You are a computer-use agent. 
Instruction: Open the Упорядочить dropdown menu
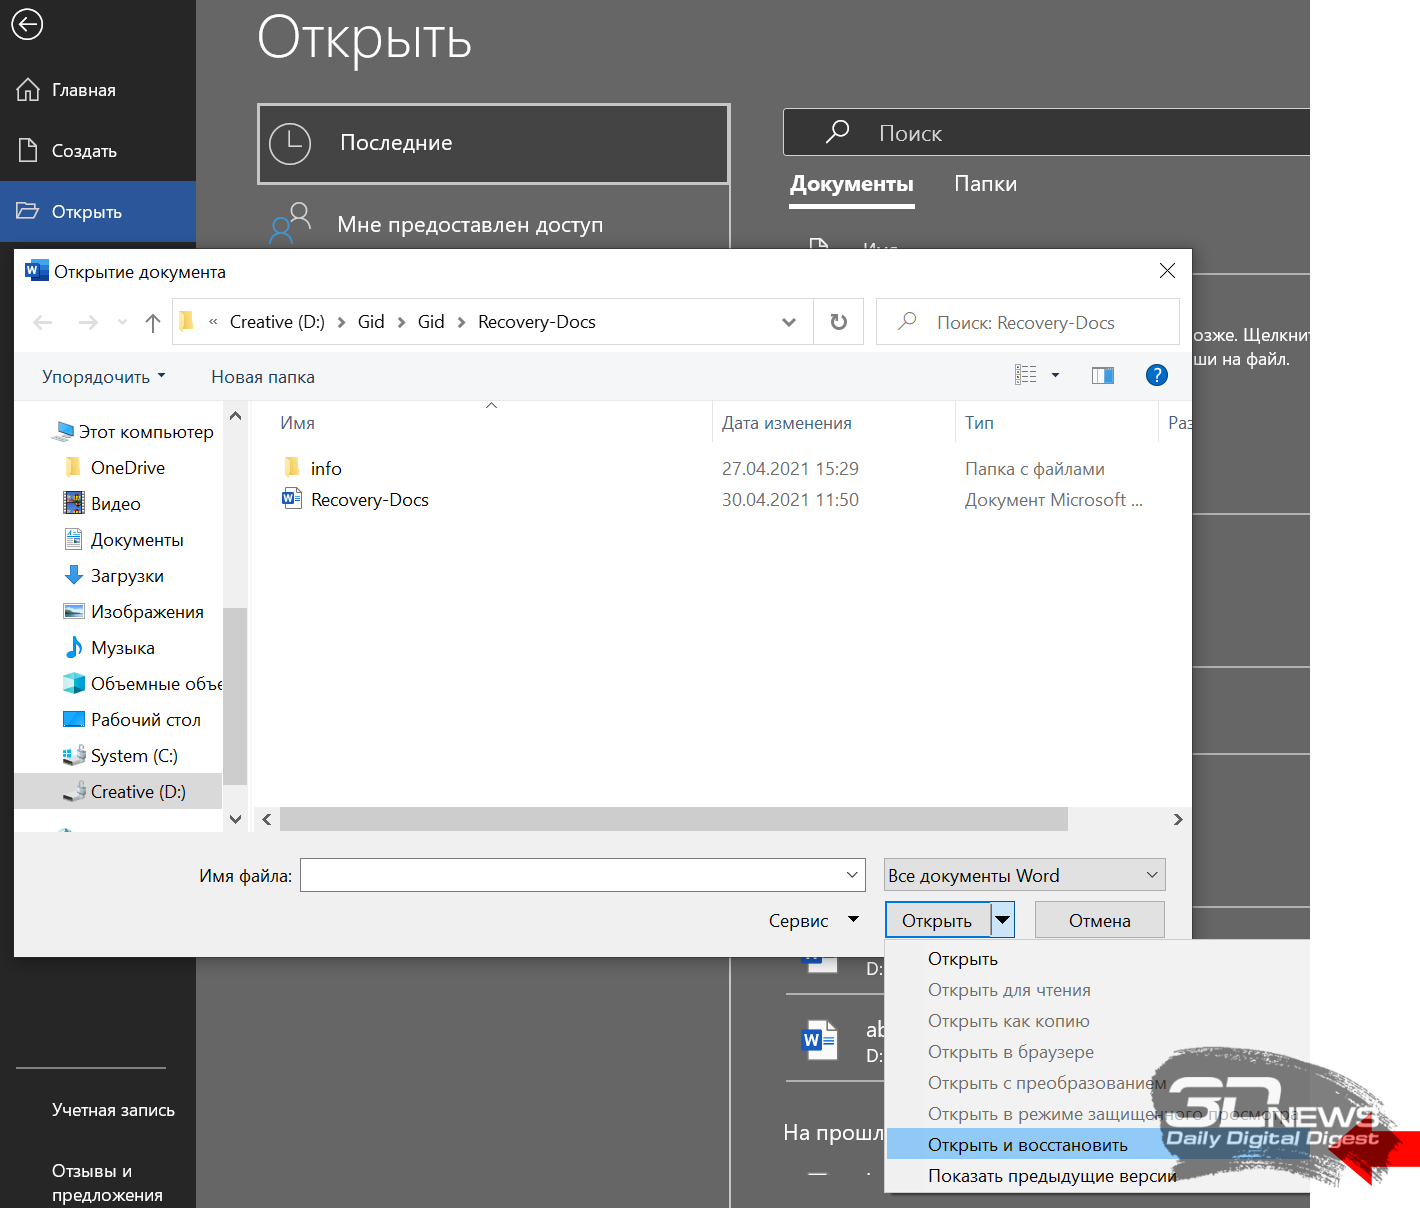103,377
